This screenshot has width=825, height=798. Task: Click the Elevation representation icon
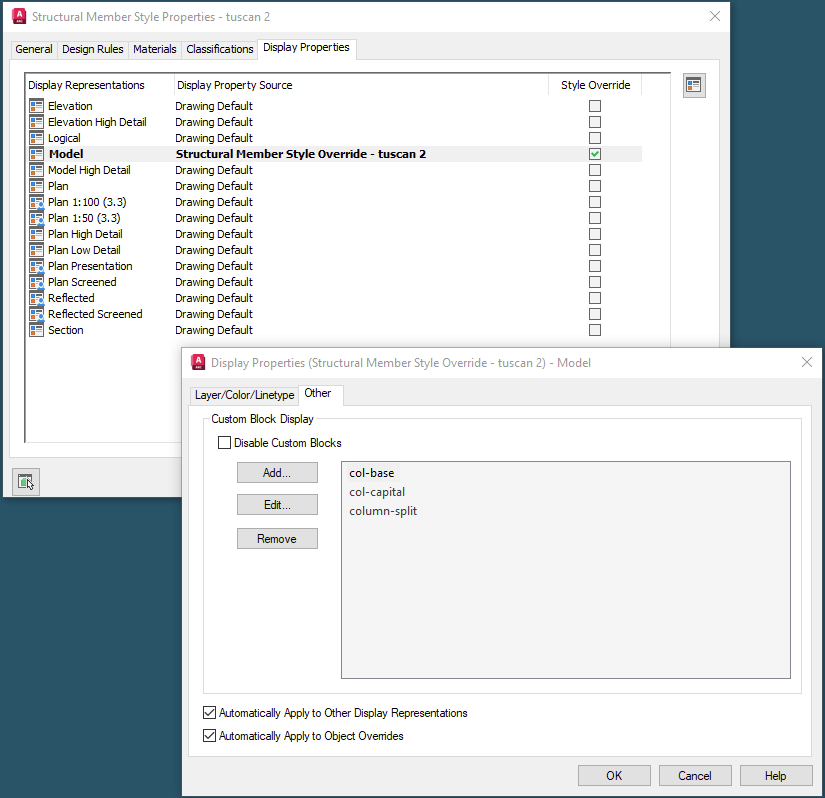(37, 105)
